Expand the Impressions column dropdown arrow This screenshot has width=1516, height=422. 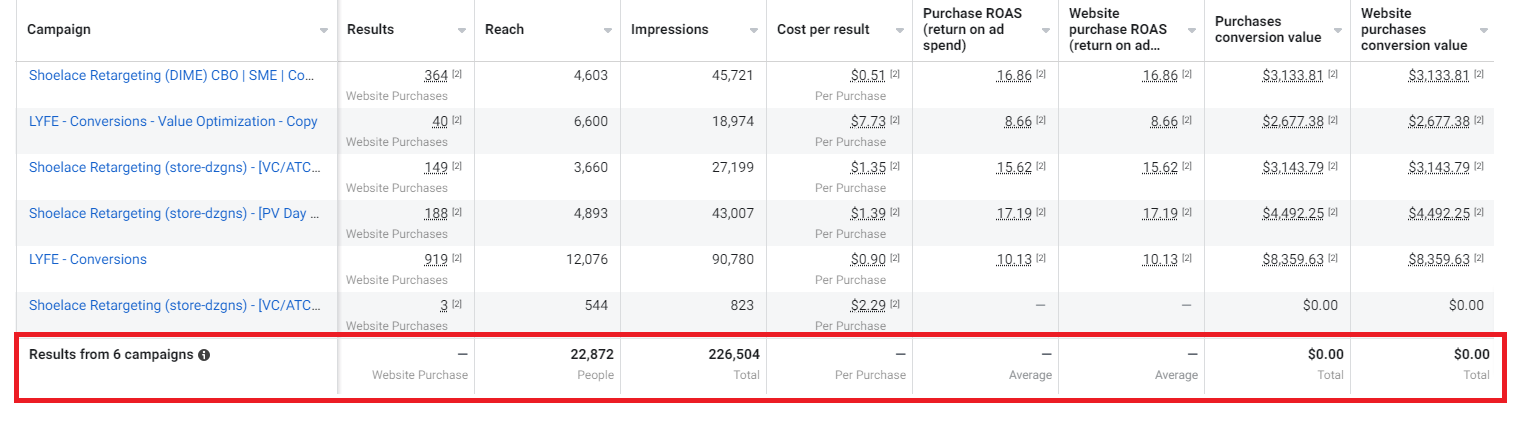click(753, 31)
